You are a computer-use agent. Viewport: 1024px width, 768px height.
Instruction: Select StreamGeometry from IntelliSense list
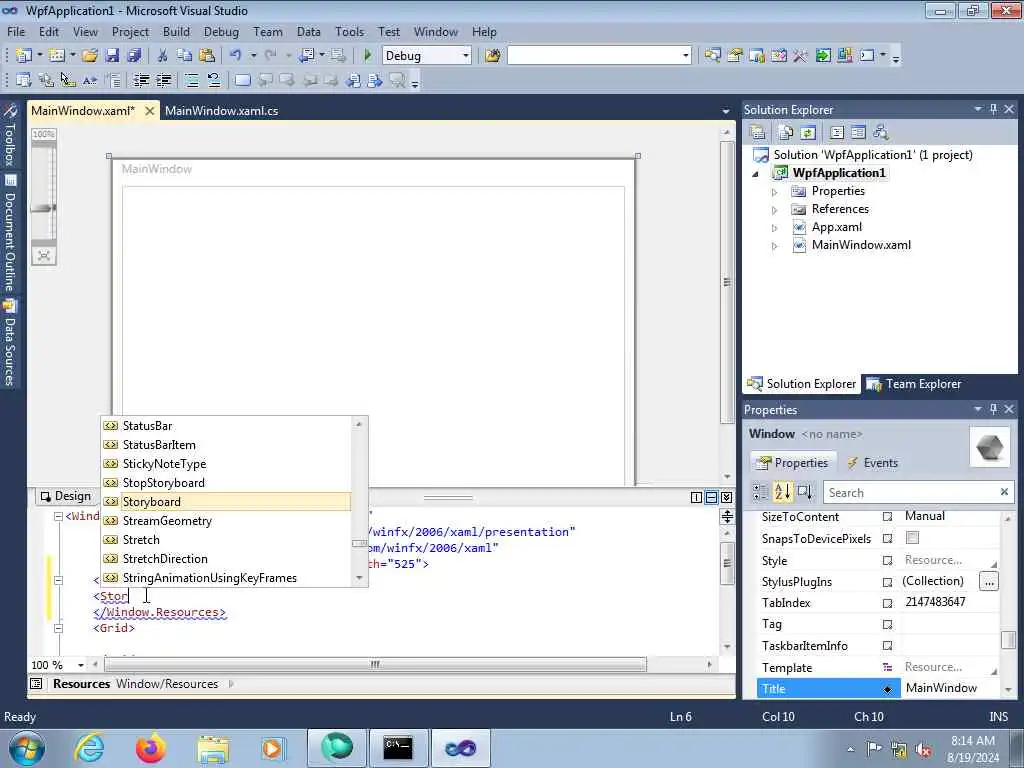pos(226,520)
